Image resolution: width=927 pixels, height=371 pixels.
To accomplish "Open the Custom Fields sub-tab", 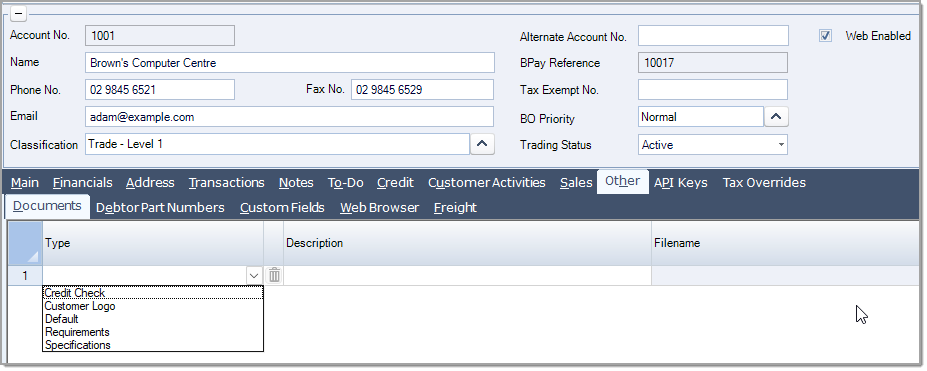I will 282,208.
